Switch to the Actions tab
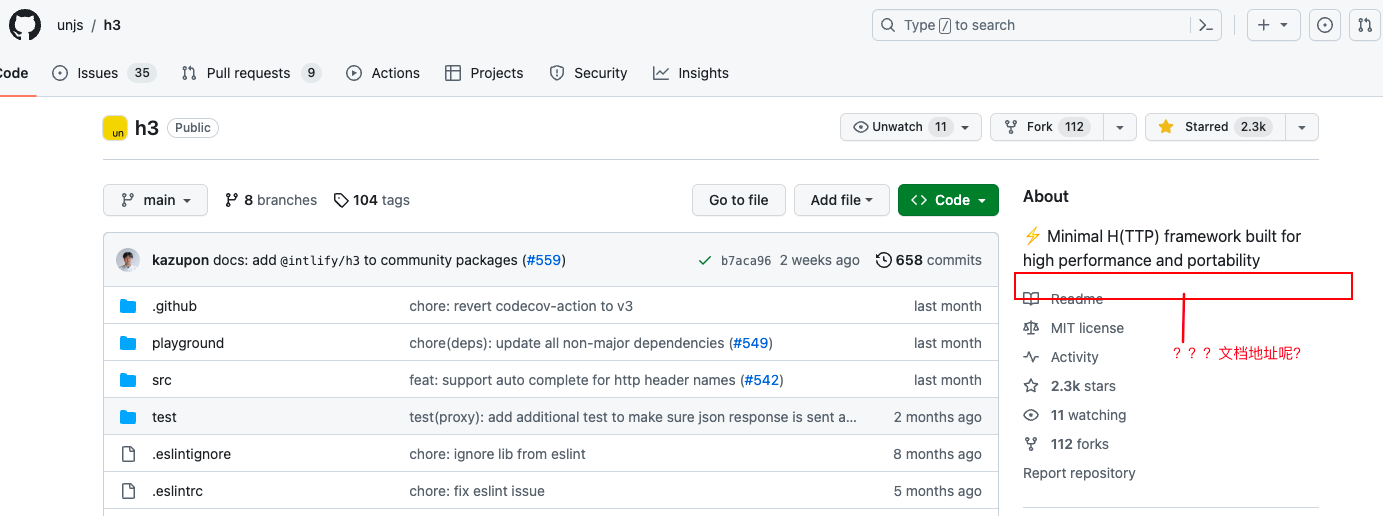Screen dimensions: 1383x516 [383, 73]
